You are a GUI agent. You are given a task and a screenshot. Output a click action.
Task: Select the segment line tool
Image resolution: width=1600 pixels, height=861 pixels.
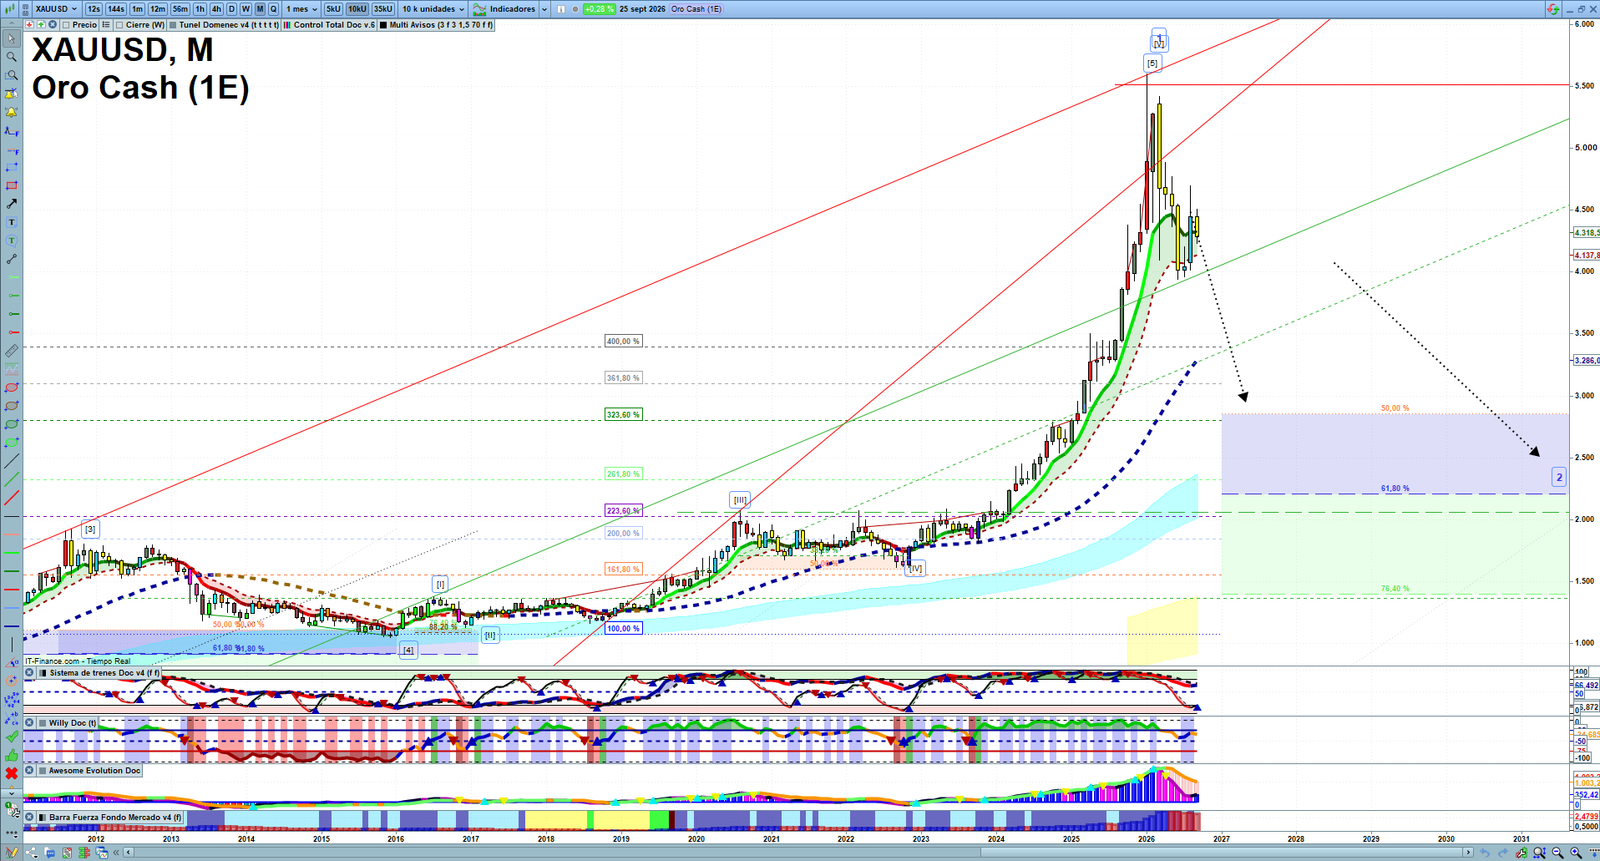click(12, 259)
